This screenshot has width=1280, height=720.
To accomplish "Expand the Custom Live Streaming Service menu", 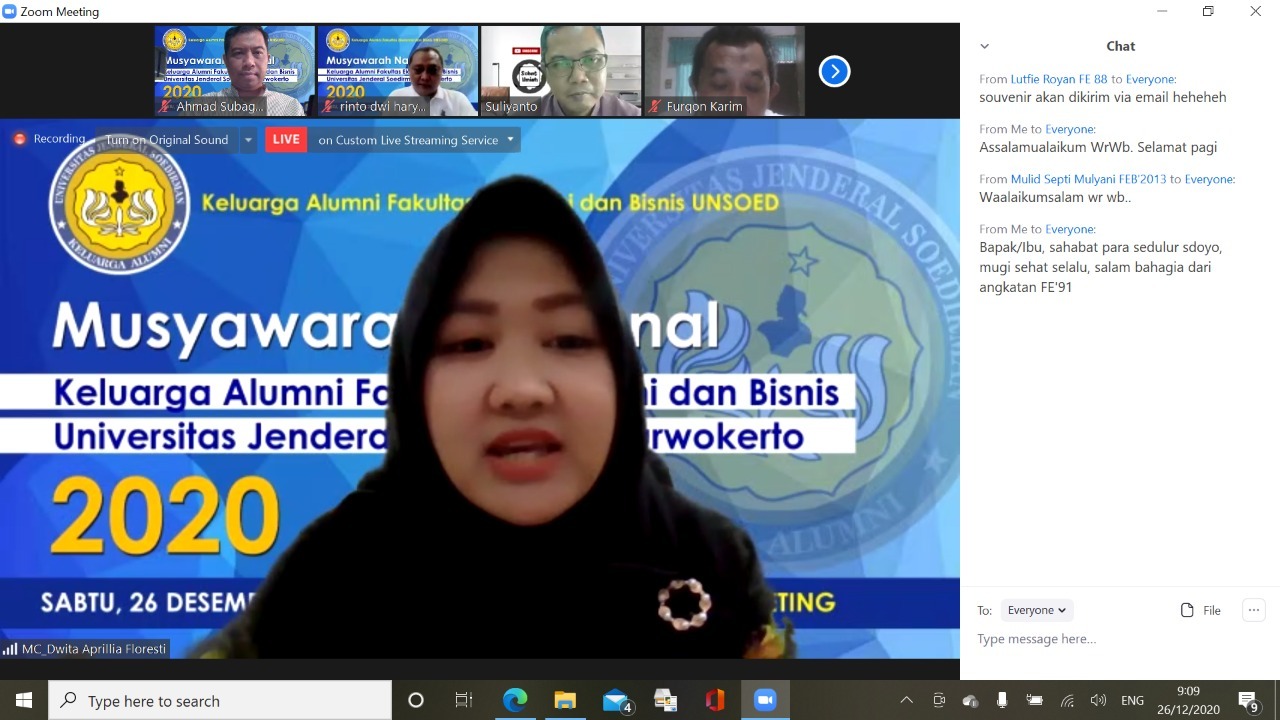I will (x=510, y=140).
